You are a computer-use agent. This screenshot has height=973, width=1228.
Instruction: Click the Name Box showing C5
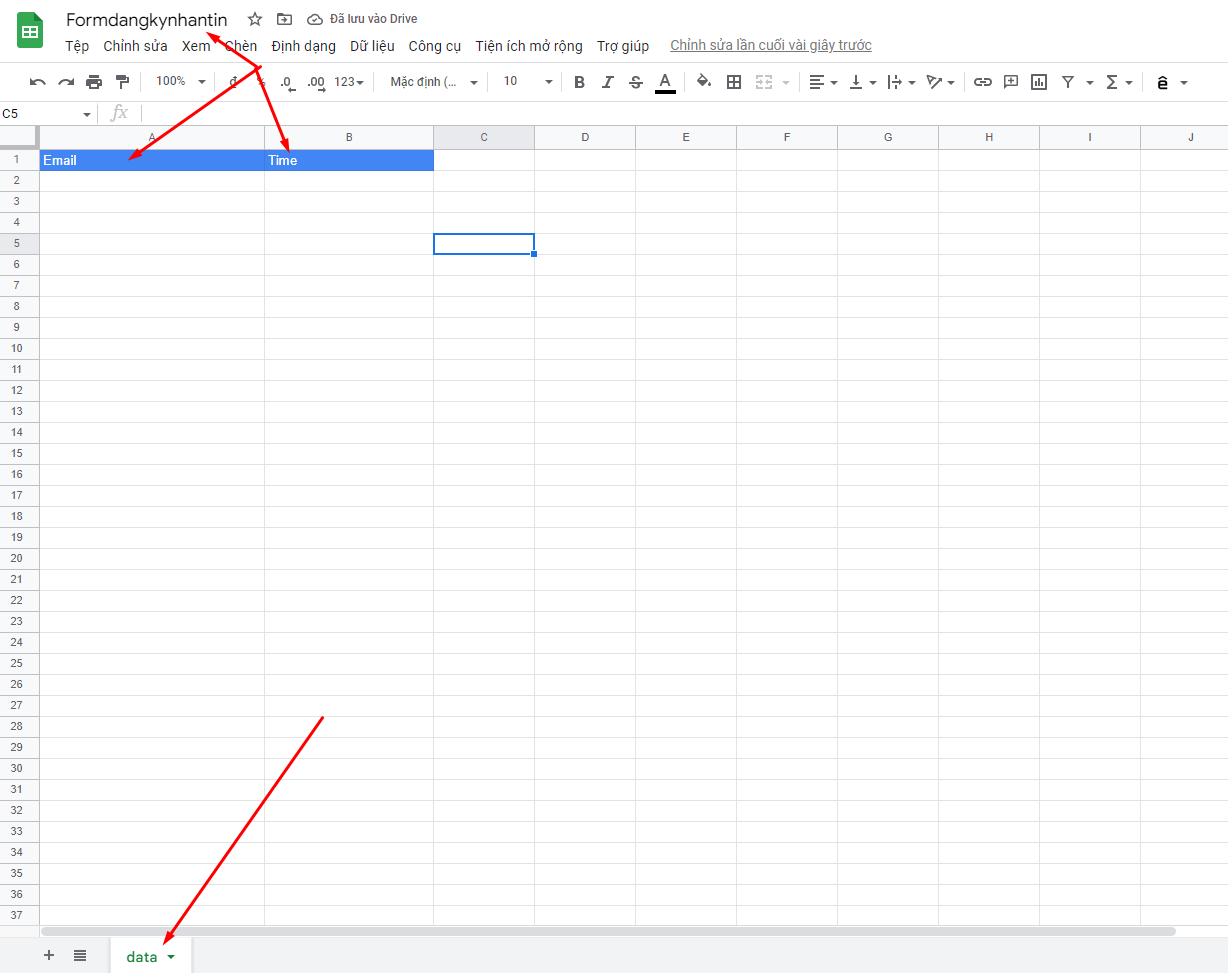(x=47, y=113)
